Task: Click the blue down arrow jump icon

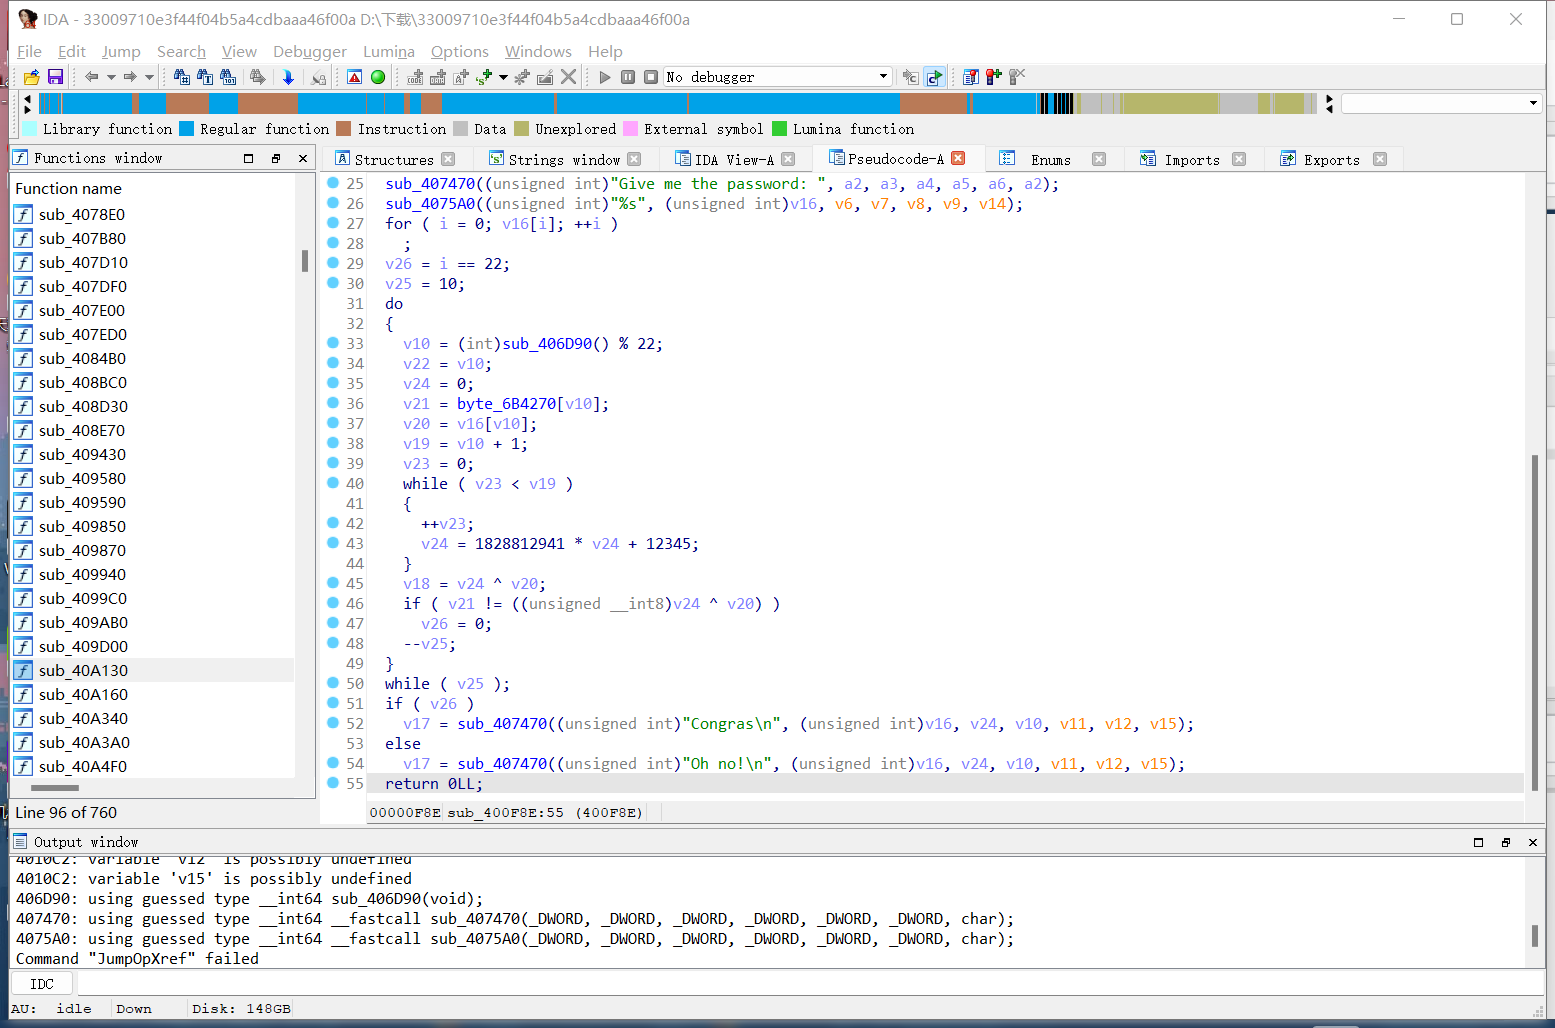Action: 289,77
